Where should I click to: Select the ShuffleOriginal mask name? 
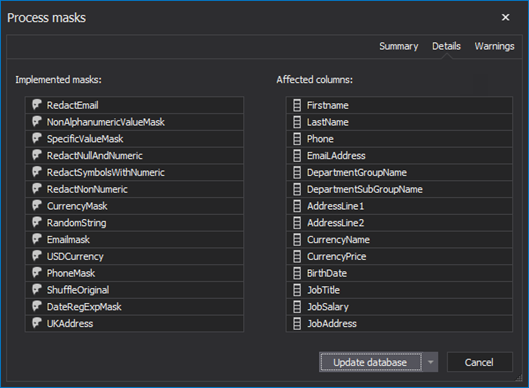coord(78,290)
